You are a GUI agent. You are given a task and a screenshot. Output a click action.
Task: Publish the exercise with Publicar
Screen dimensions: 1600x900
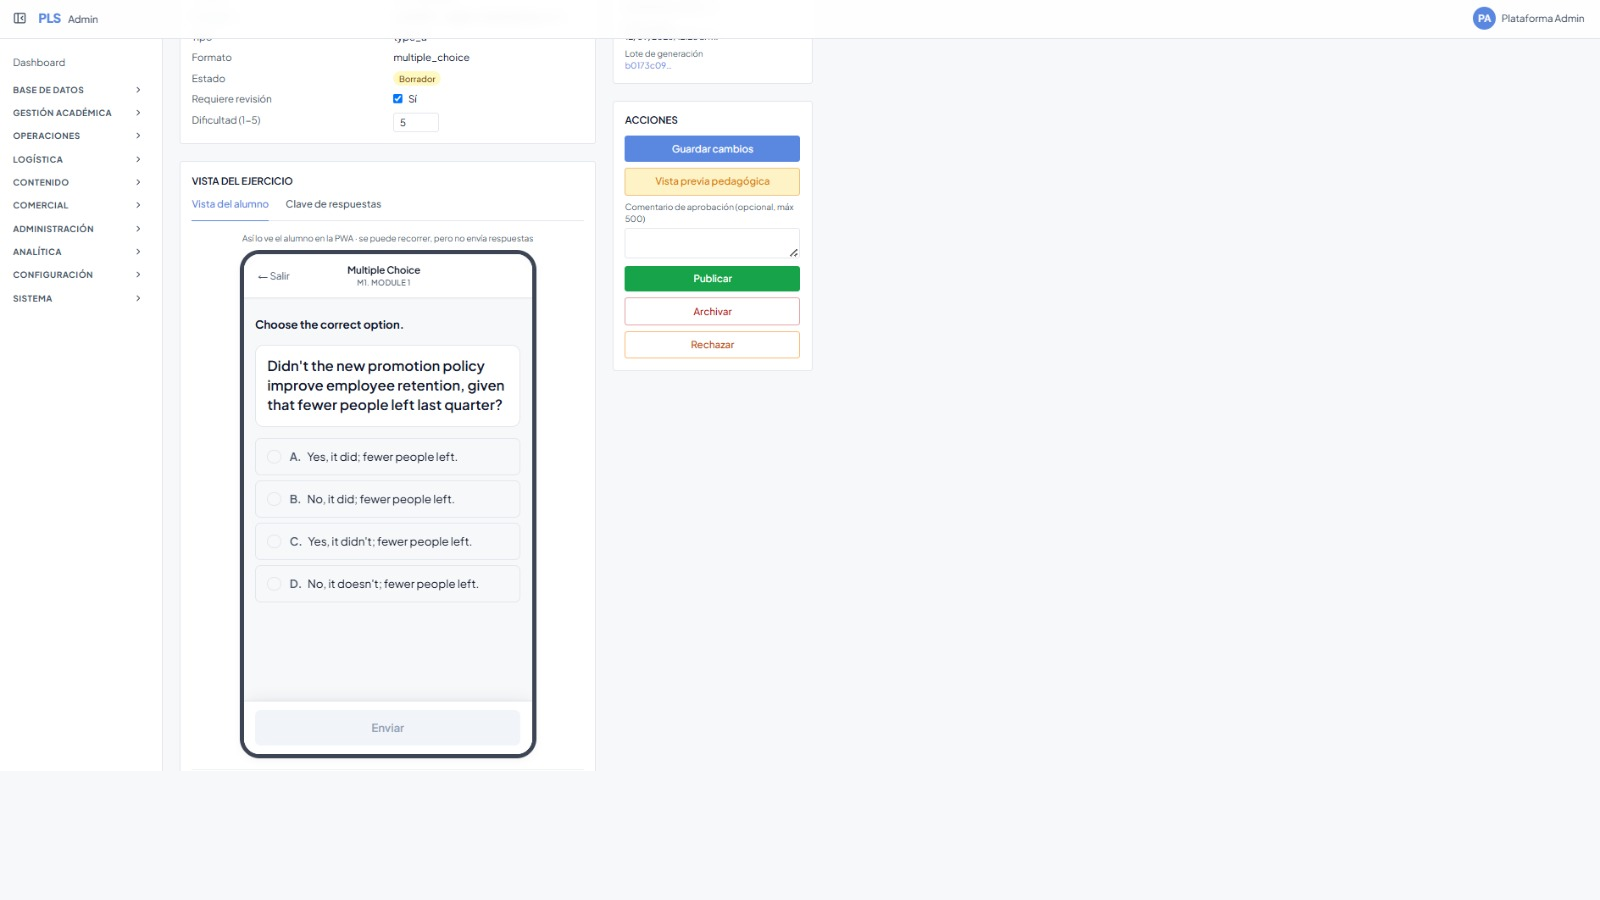(x=712, y=279)
